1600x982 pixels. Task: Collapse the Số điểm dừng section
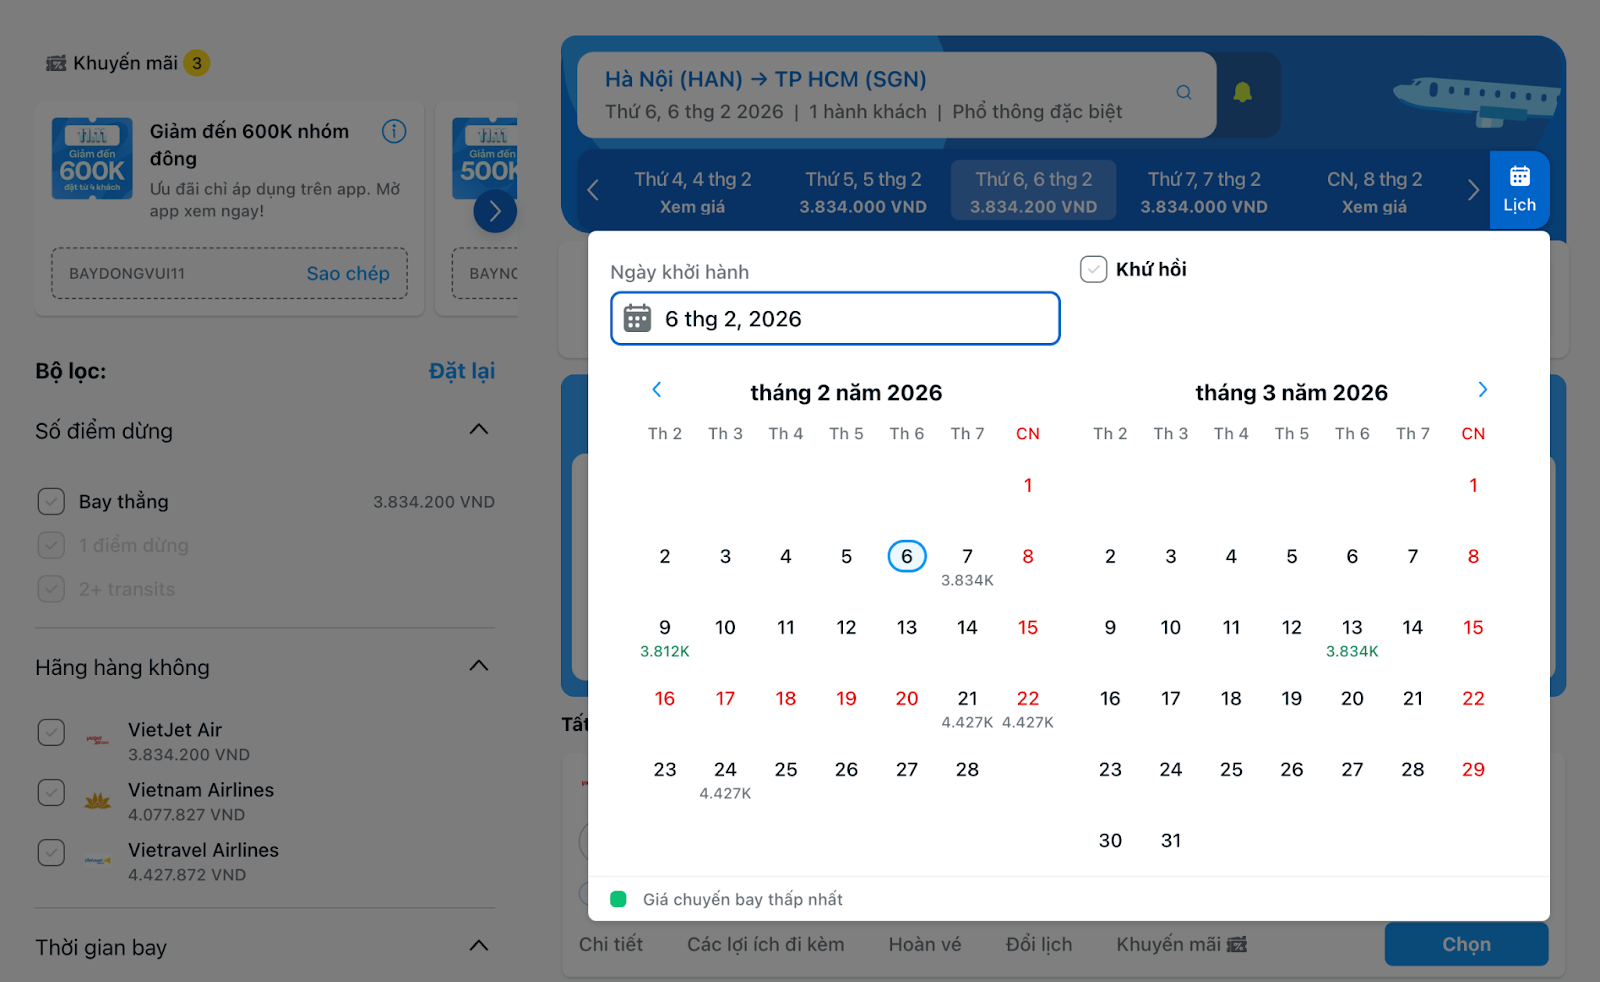pyautogui.click(x=479, y=430)
